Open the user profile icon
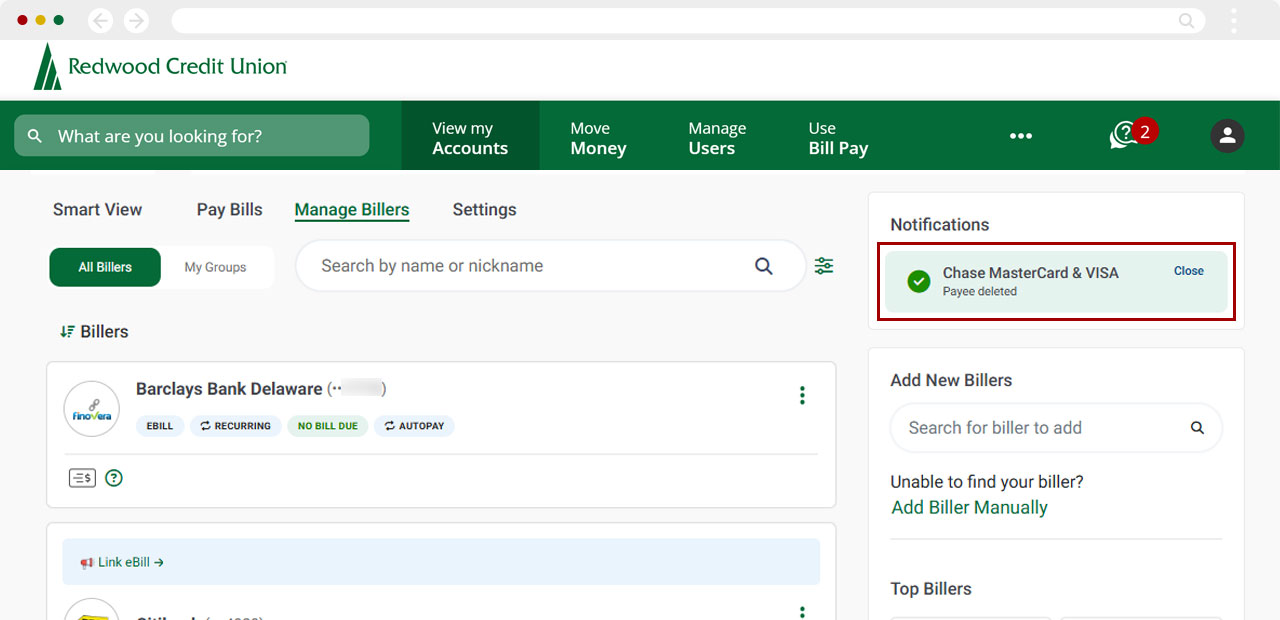The image size is (1280, 620). pyautogui.click(x=1227, y=135)
